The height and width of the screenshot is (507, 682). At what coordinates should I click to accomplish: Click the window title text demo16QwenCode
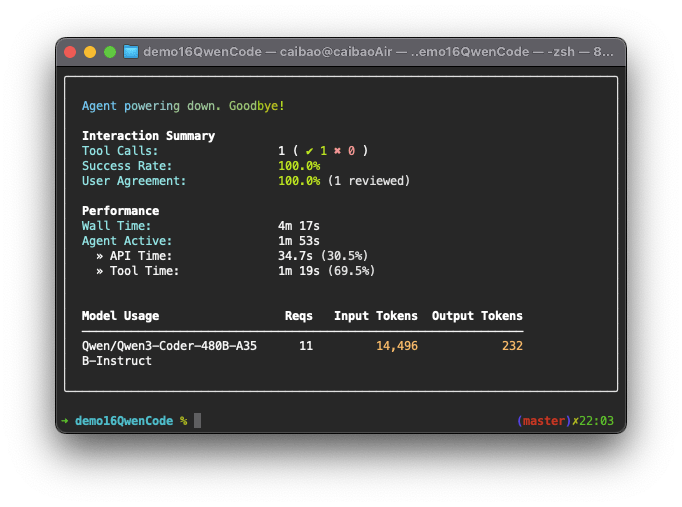click(x=191, y=52)
